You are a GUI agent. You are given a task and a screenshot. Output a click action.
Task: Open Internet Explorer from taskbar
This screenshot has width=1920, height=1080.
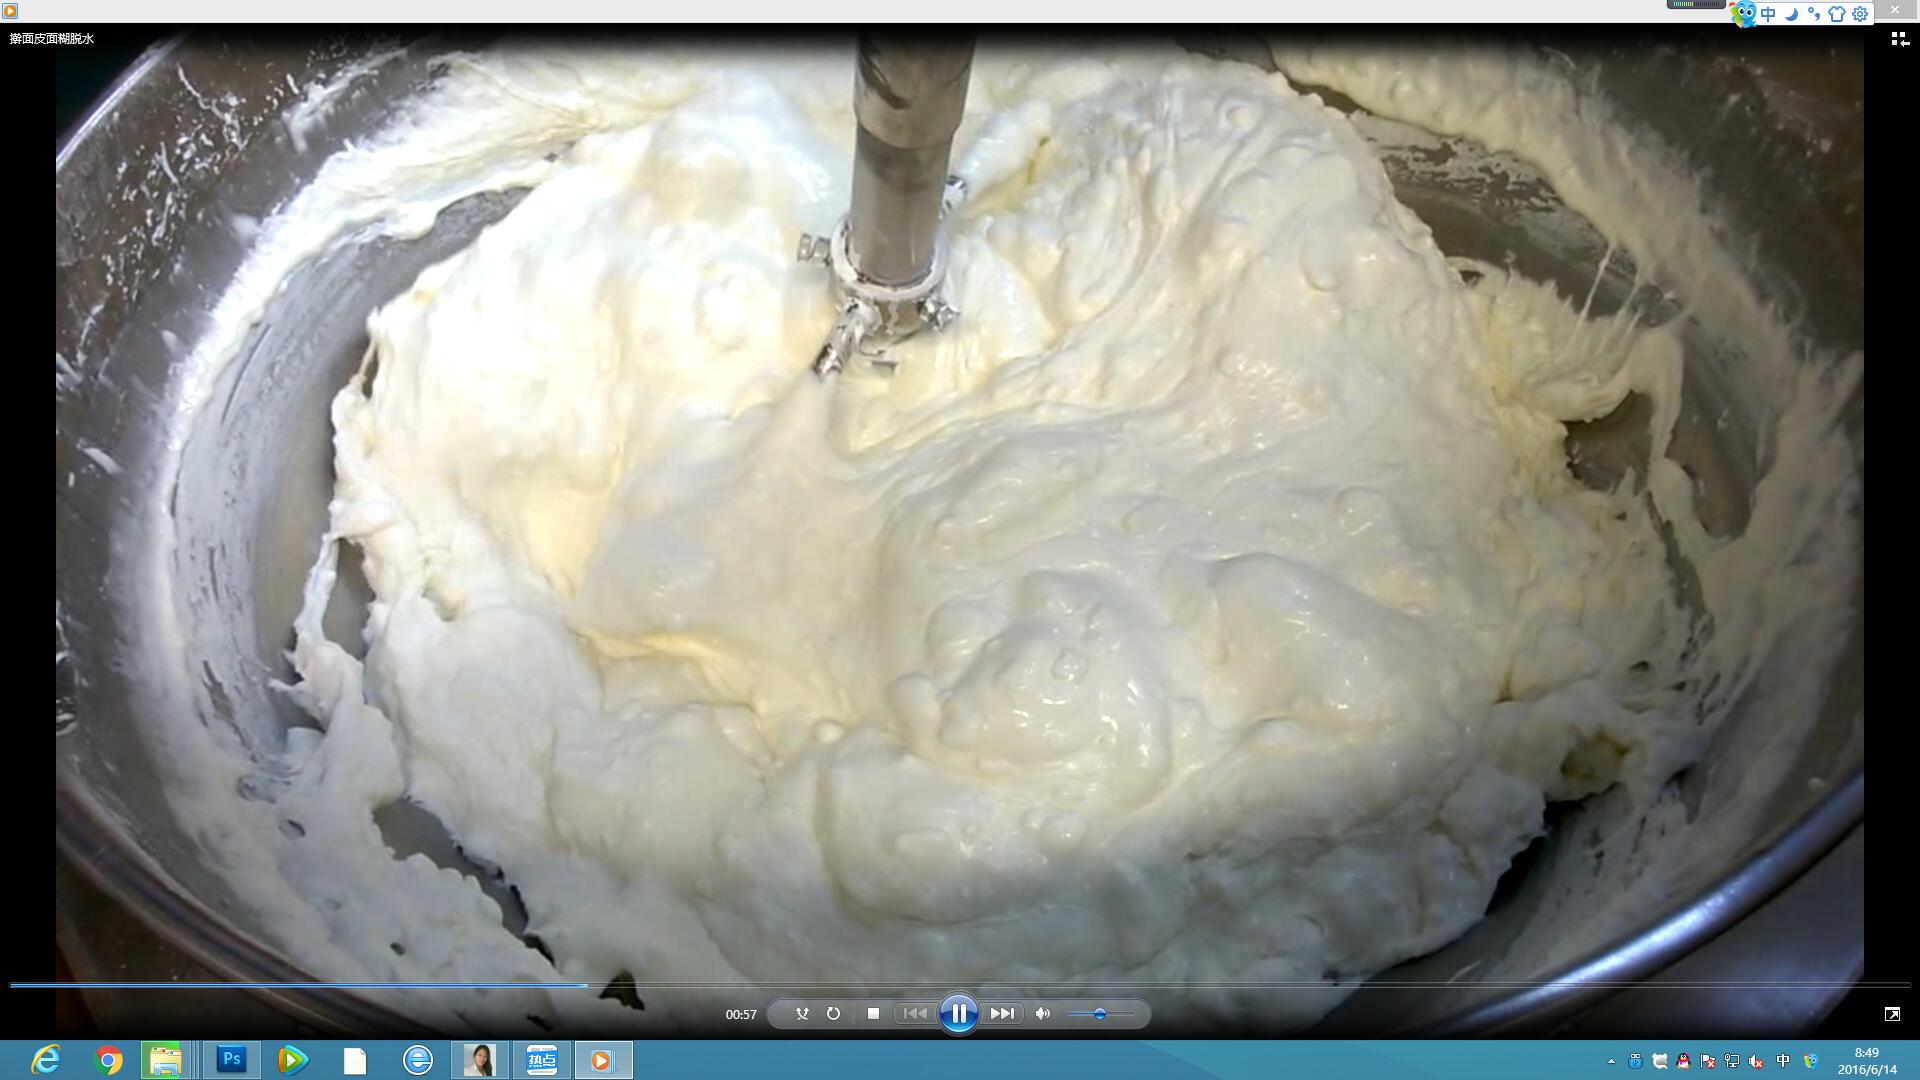(46, 1060)
